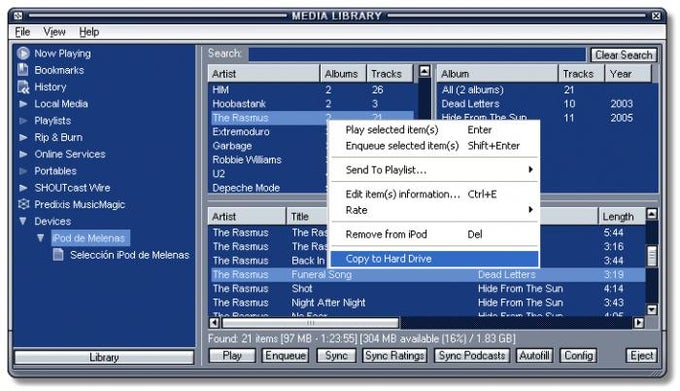Expand the Playlists tree node
The width and height of the screenshot is (680, 391).
[23, 121]
